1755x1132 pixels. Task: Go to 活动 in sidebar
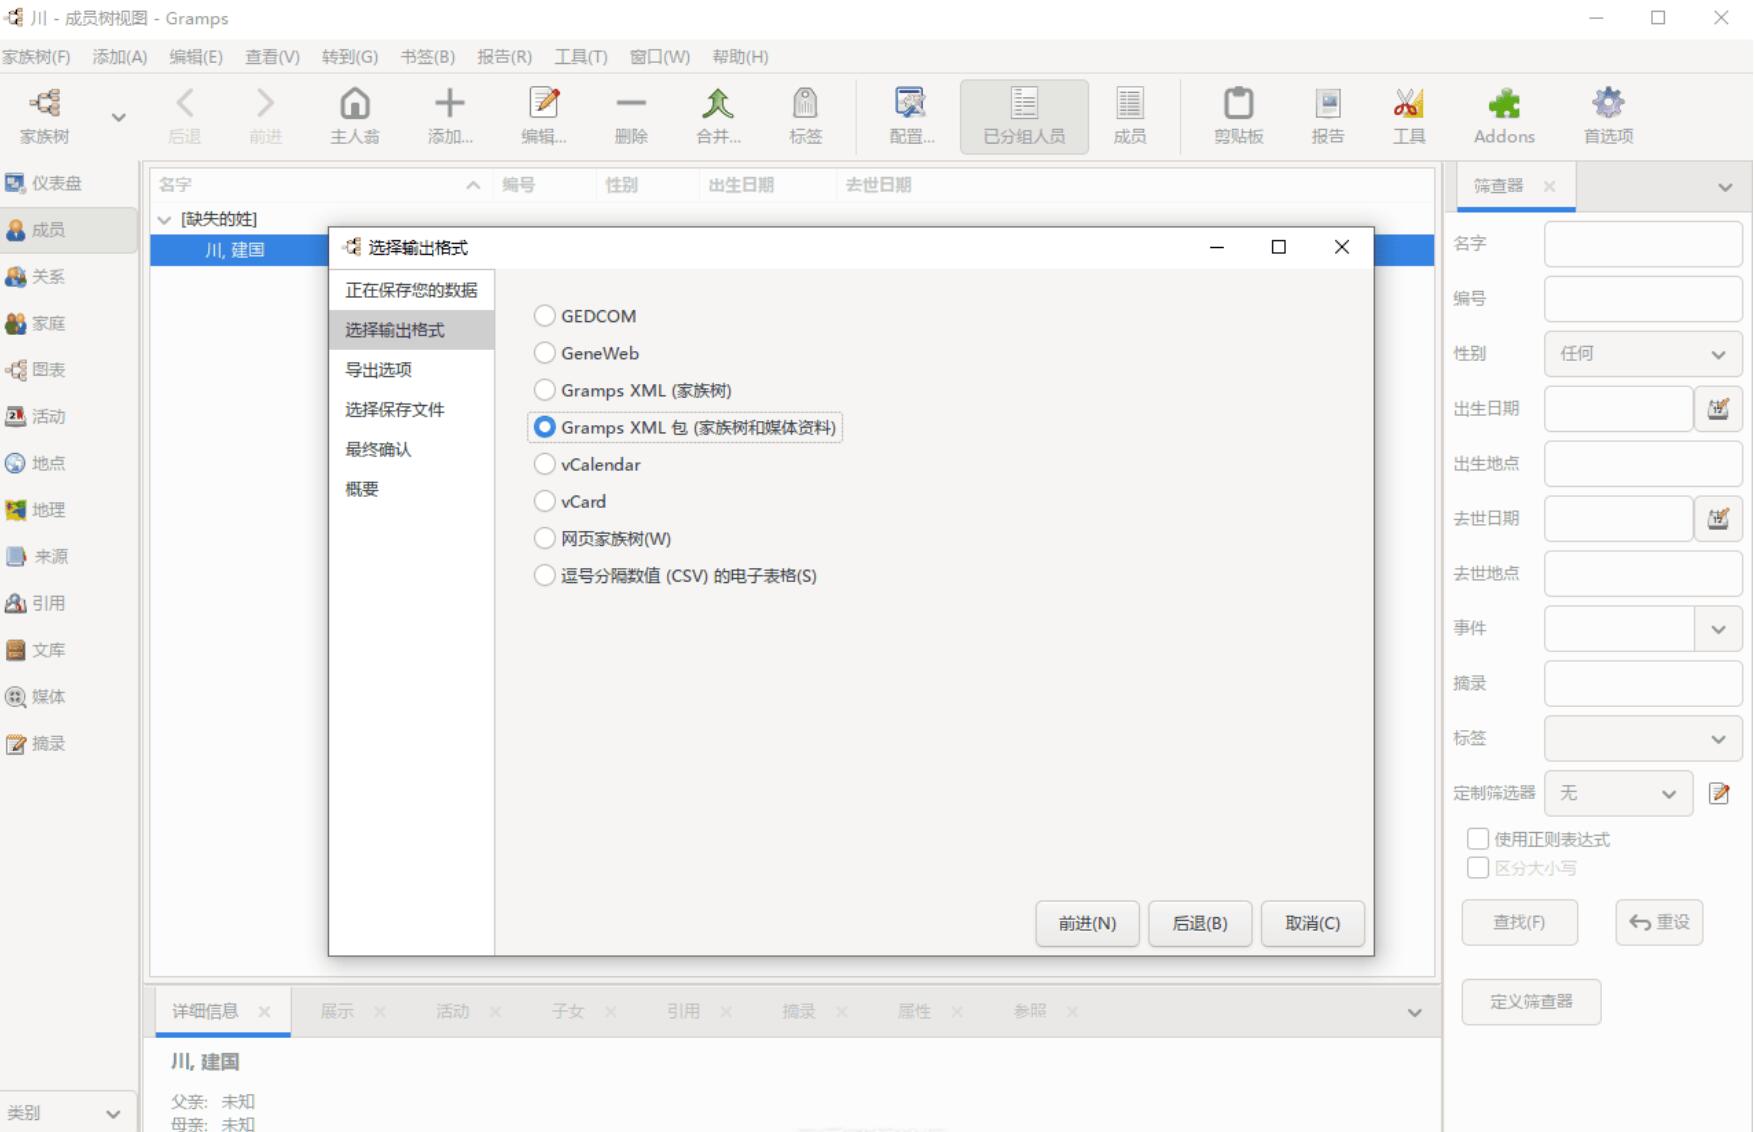pos(68,416)
